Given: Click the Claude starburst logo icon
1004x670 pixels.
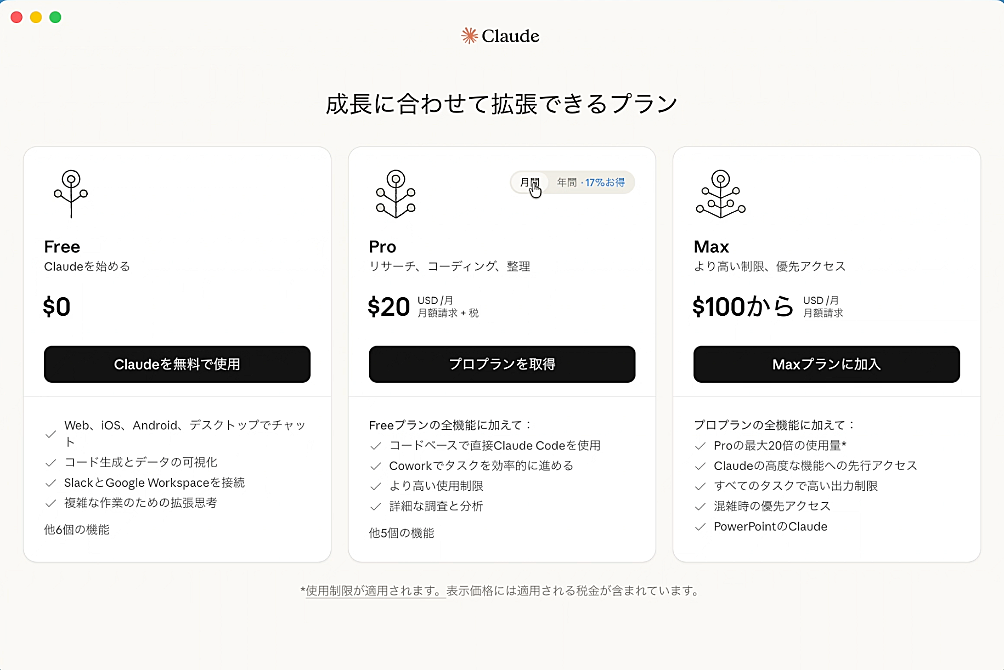Looking at the screenshot, I should [469, 36].
